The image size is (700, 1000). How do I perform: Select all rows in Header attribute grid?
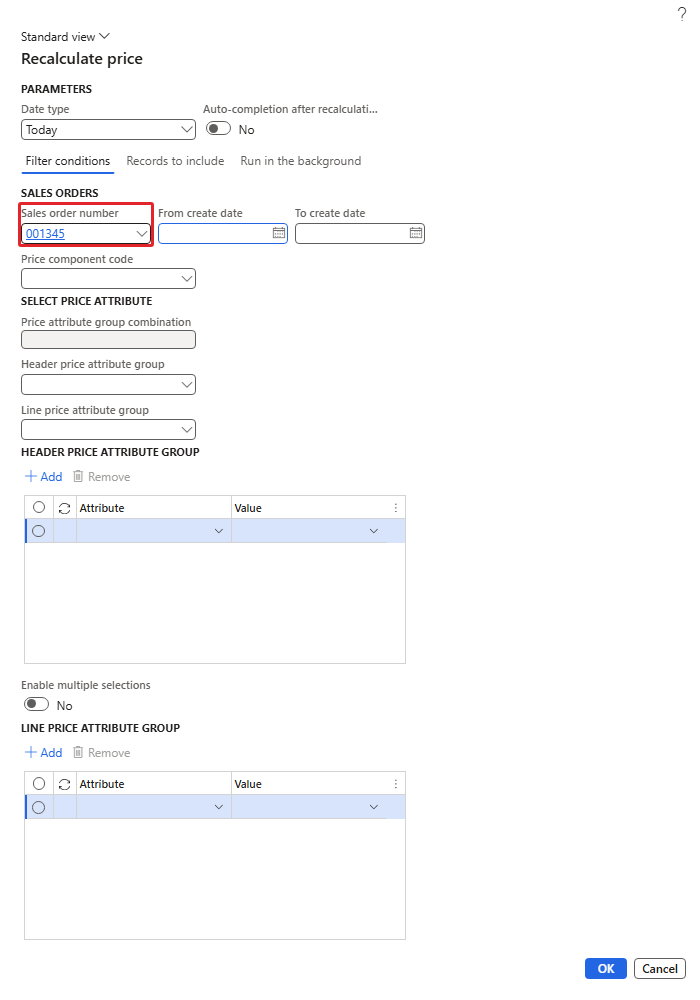pos(39,507)
